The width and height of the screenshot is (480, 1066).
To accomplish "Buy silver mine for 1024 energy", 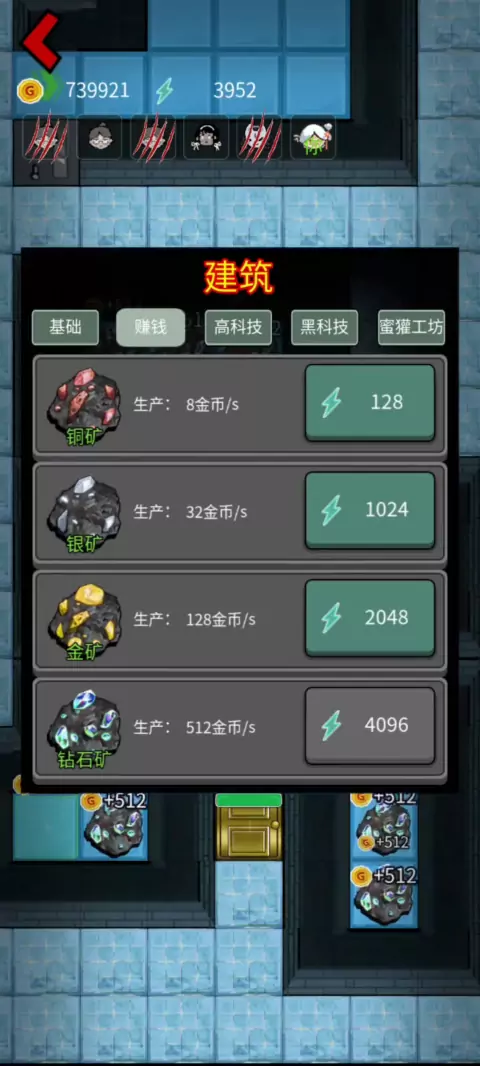I will point(370,510).
